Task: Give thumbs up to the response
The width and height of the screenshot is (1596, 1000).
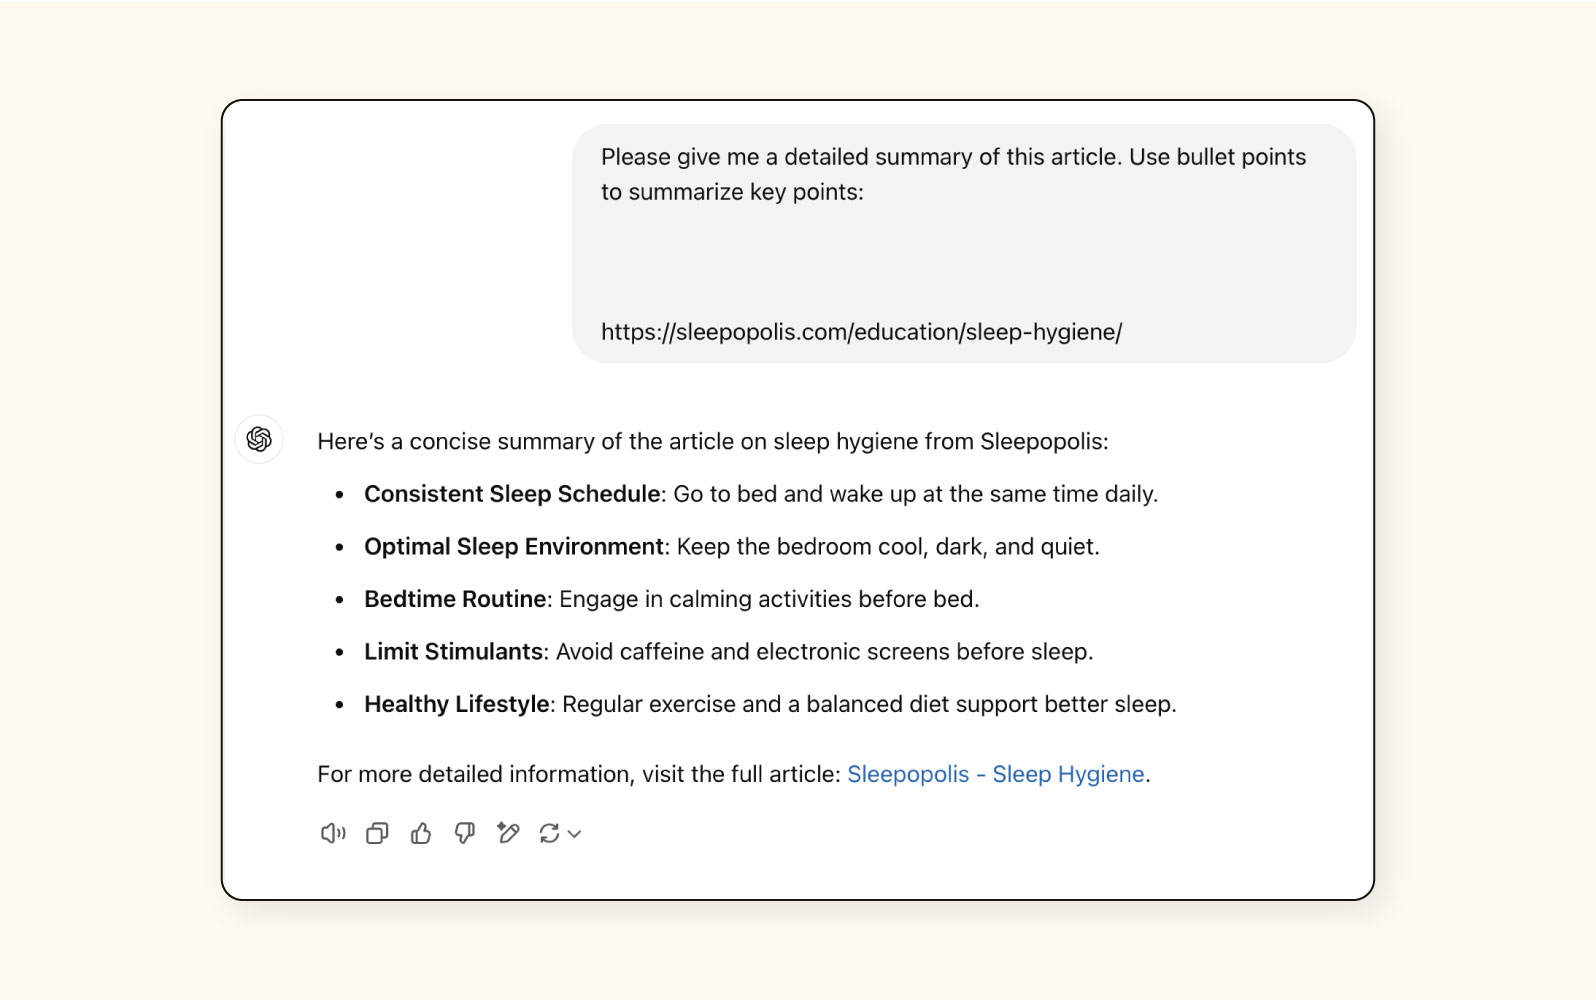Action: (x=421, y=833)
